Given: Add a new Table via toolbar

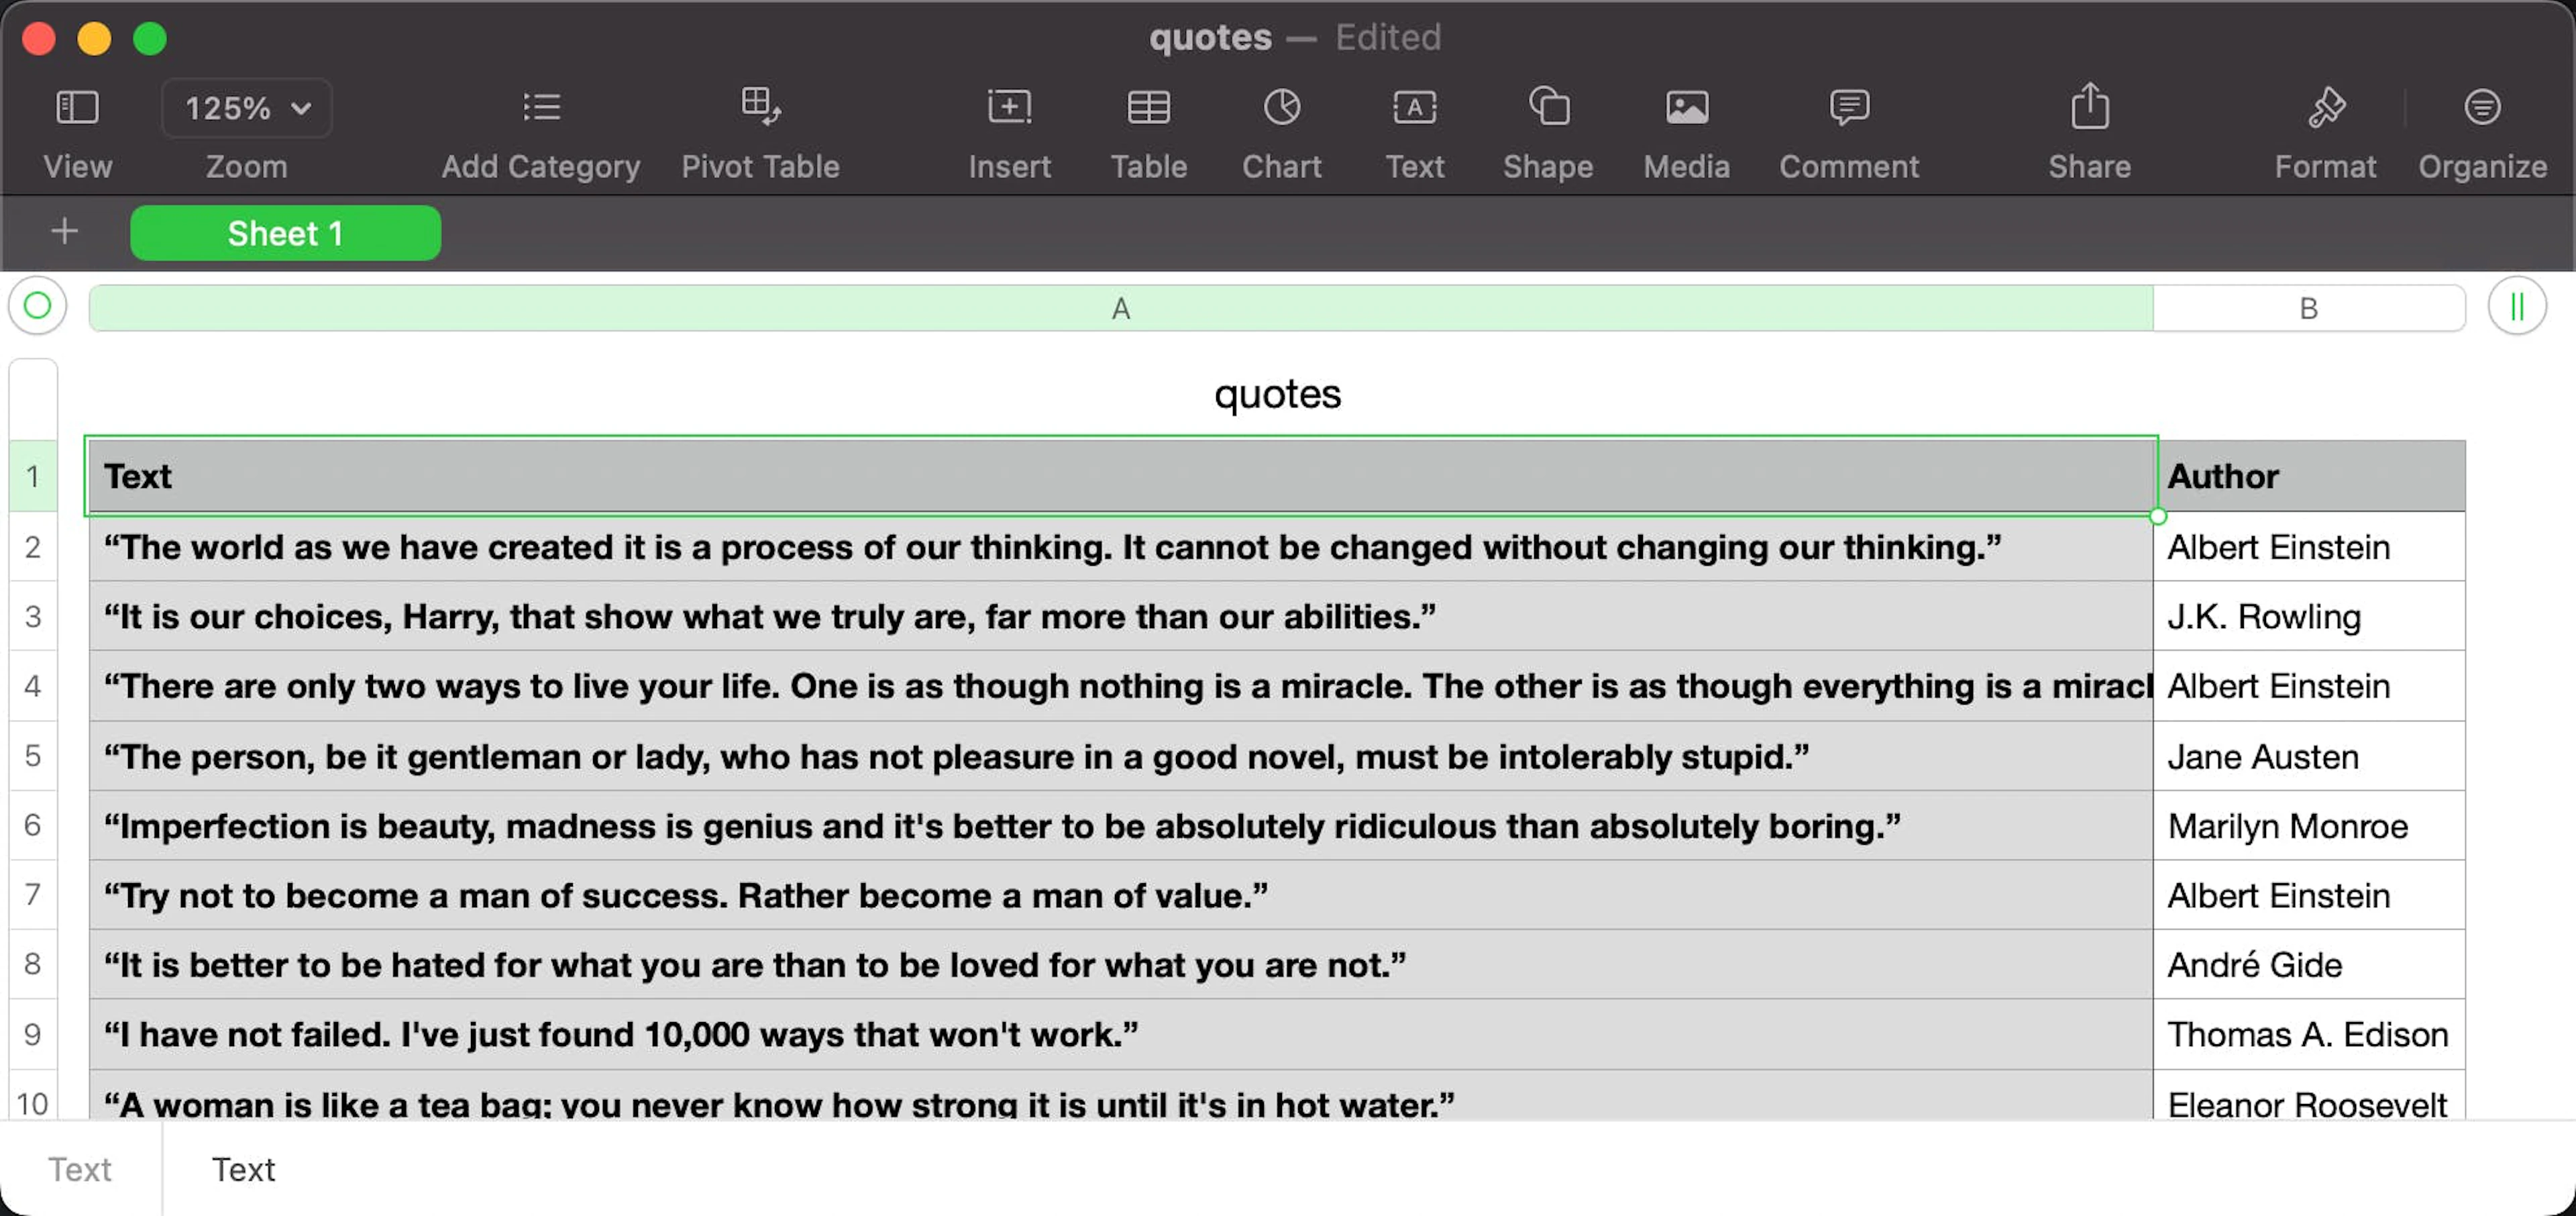Looking at the screenshot, I should click(x=1148, y=107).
